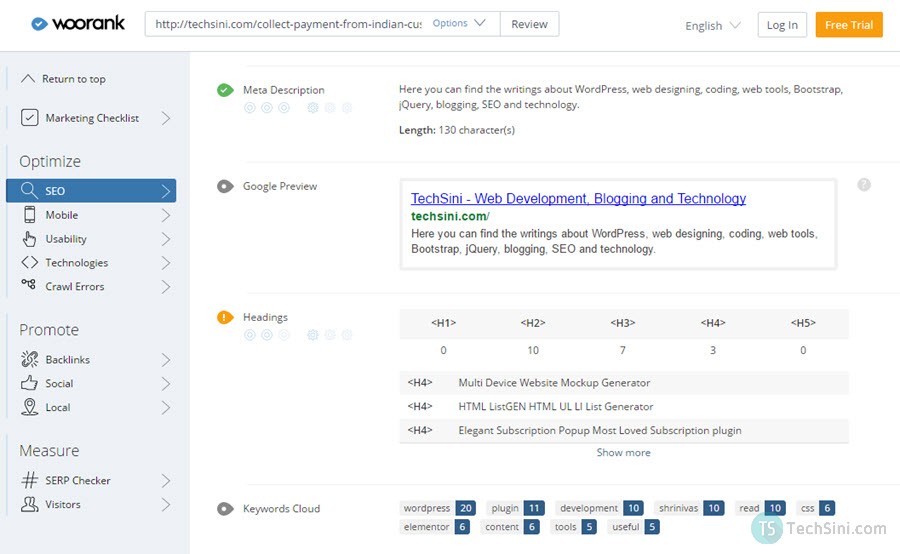The image size is (900, 554).
Task: Click the tools keyword tag
Action: [573, 527]
